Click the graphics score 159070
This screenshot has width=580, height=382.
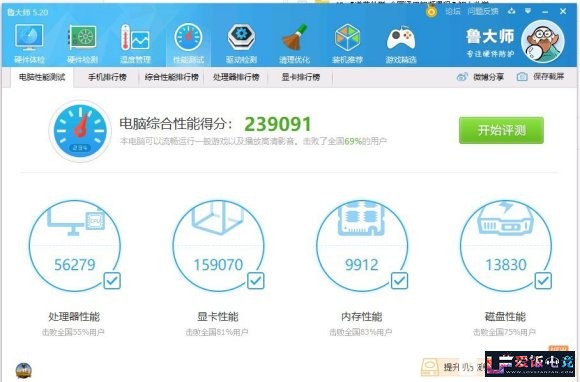click(x=218, y=265)
